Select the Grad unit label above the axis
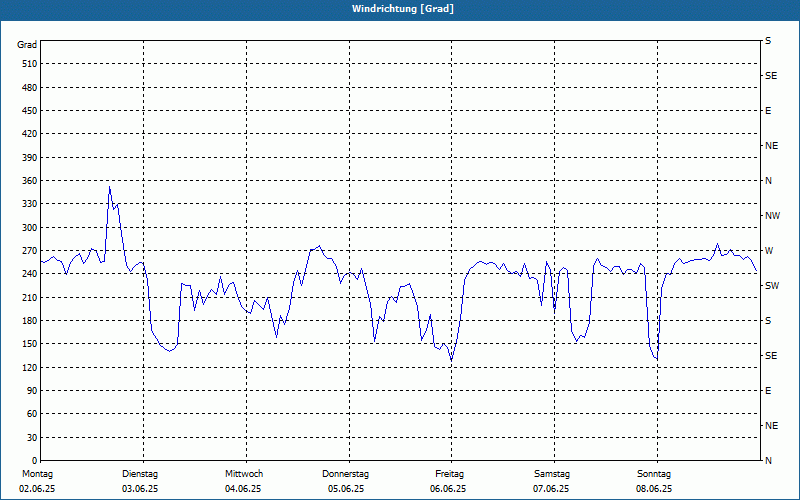Image resolution: width=800 pixels, height=500 pixels. click(27, 45)
